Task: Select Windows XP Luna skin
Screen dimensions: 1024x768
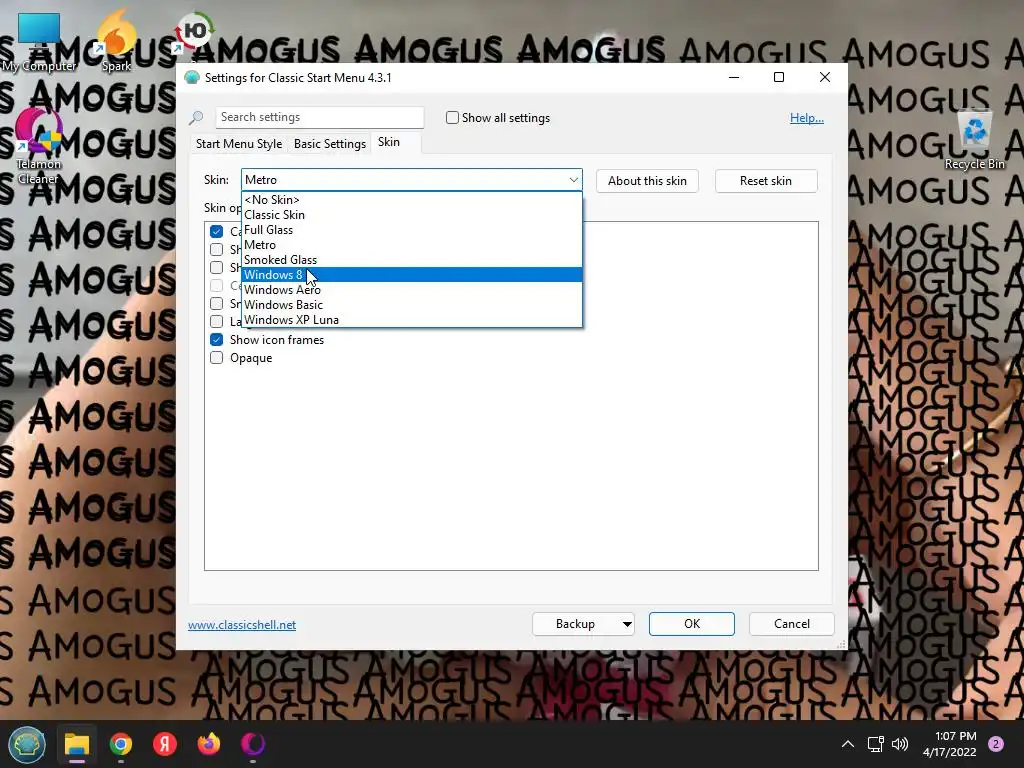Action: coord(411,320)
